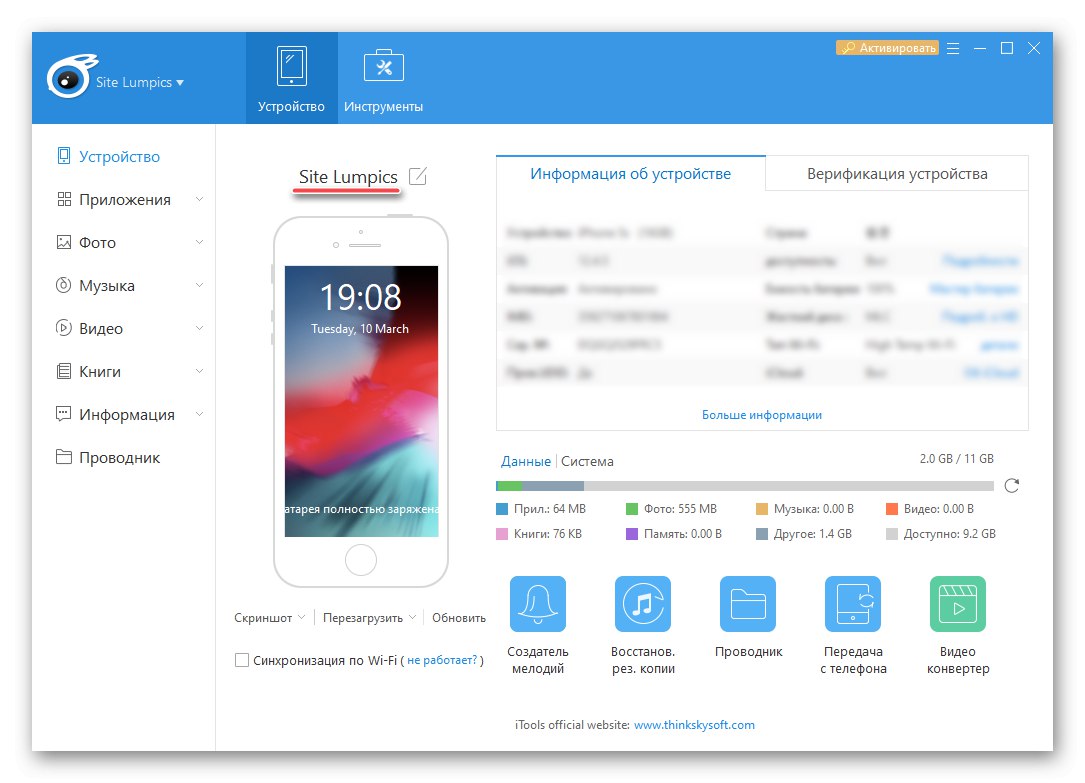The width and height of the screenshot is (1085, 783).
Task: Switch to Верификация устройства tab
Action: coord(897,174)
